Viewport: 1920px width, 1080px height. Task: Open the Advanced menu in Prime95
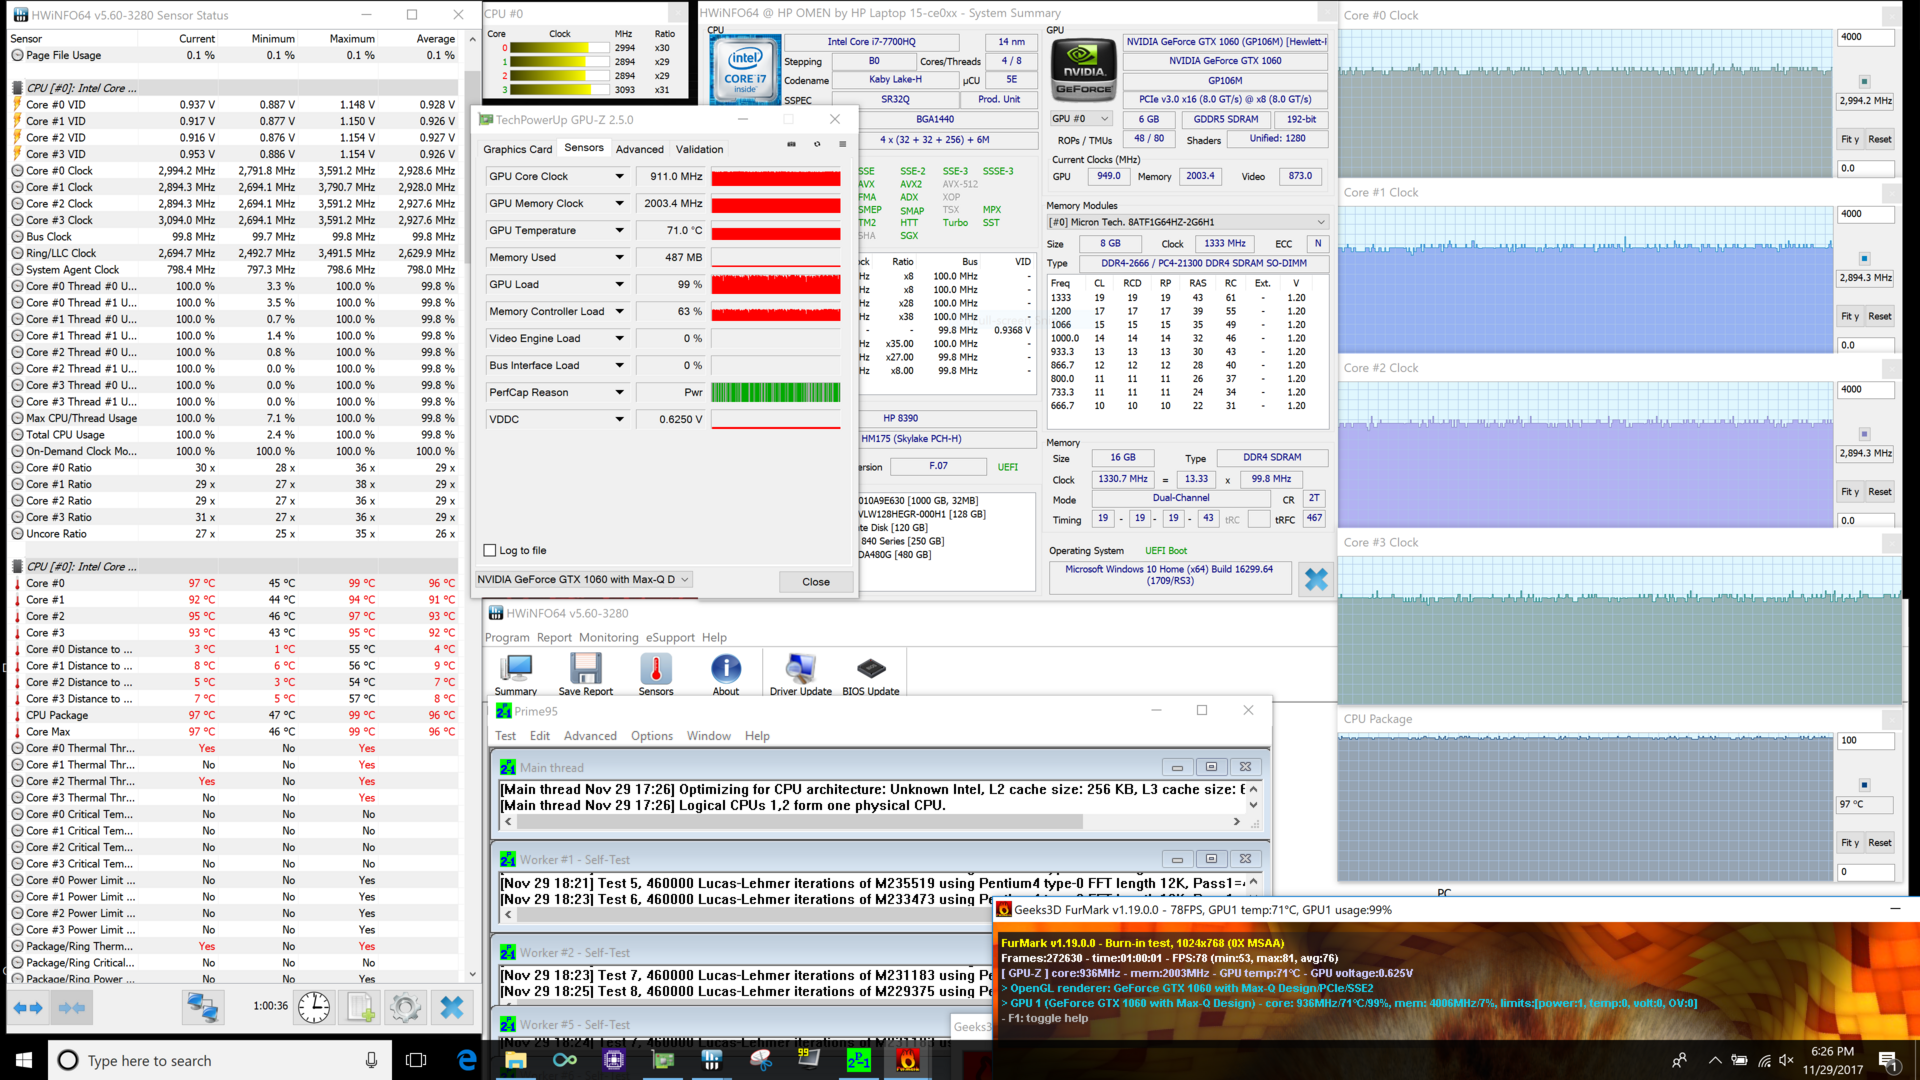[x=590, y=736]
